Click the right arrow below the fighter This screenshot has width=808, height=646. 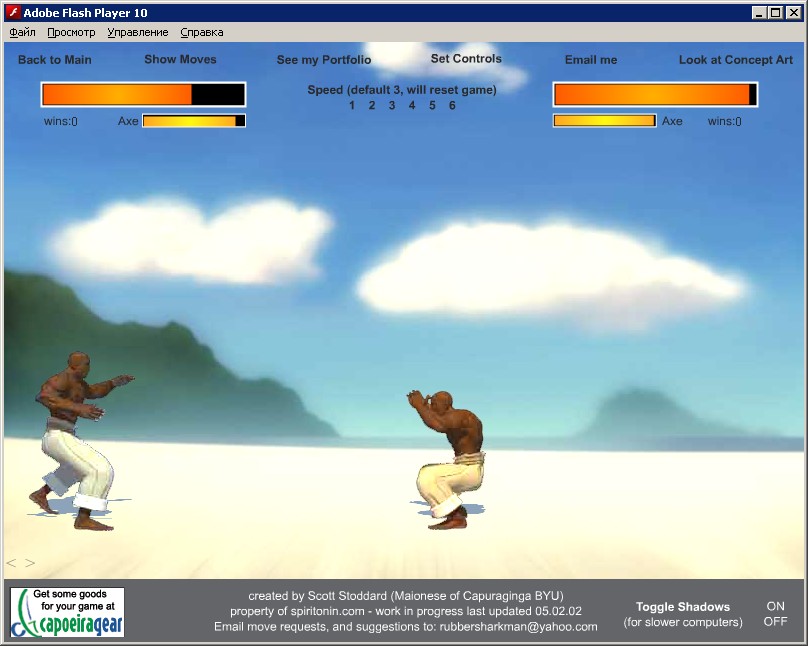pyautogui.click(x=30, y=563)
